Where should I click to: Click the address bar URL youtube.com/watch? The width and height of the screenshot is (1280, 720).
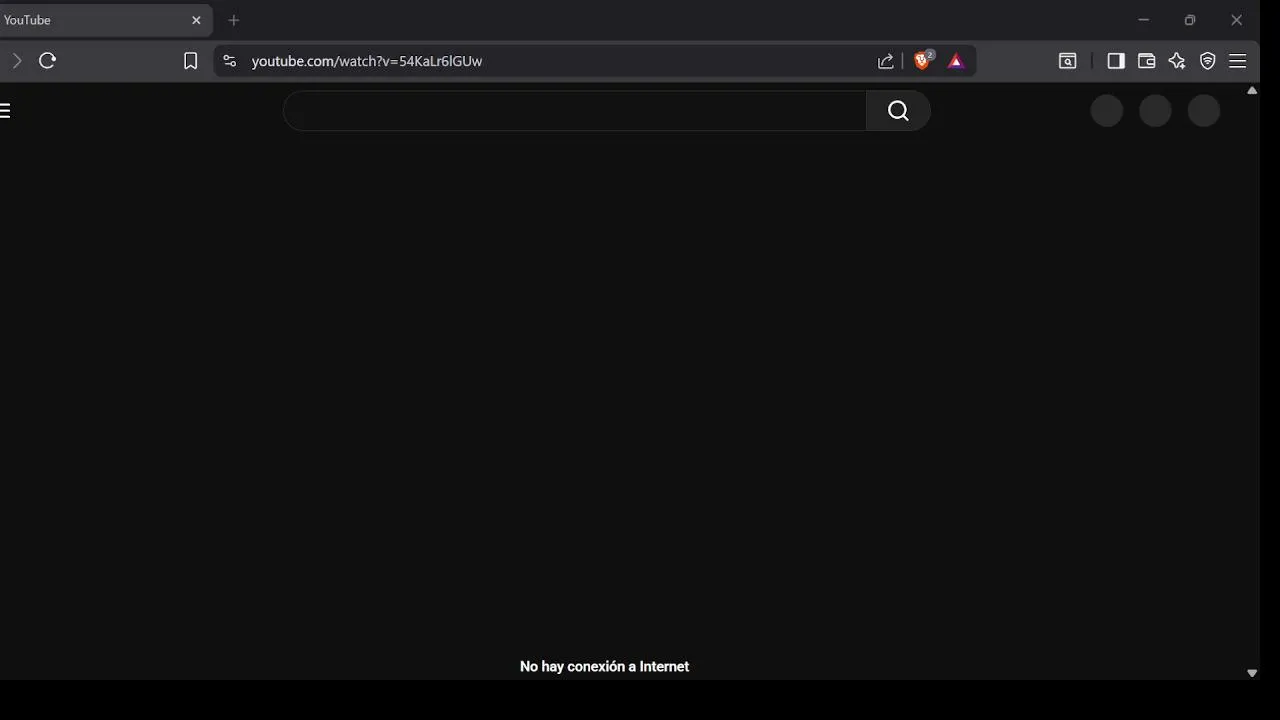tap(366, 61)
